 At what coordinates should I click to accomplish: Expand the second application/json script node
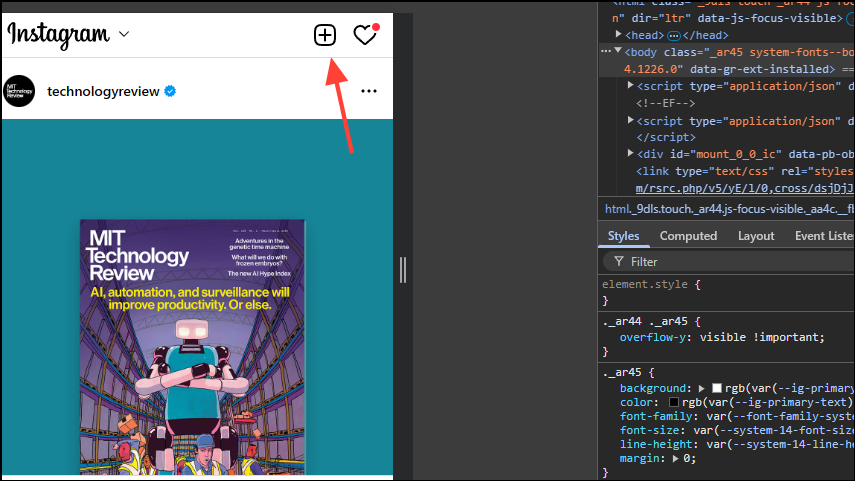tap(630, 121)
